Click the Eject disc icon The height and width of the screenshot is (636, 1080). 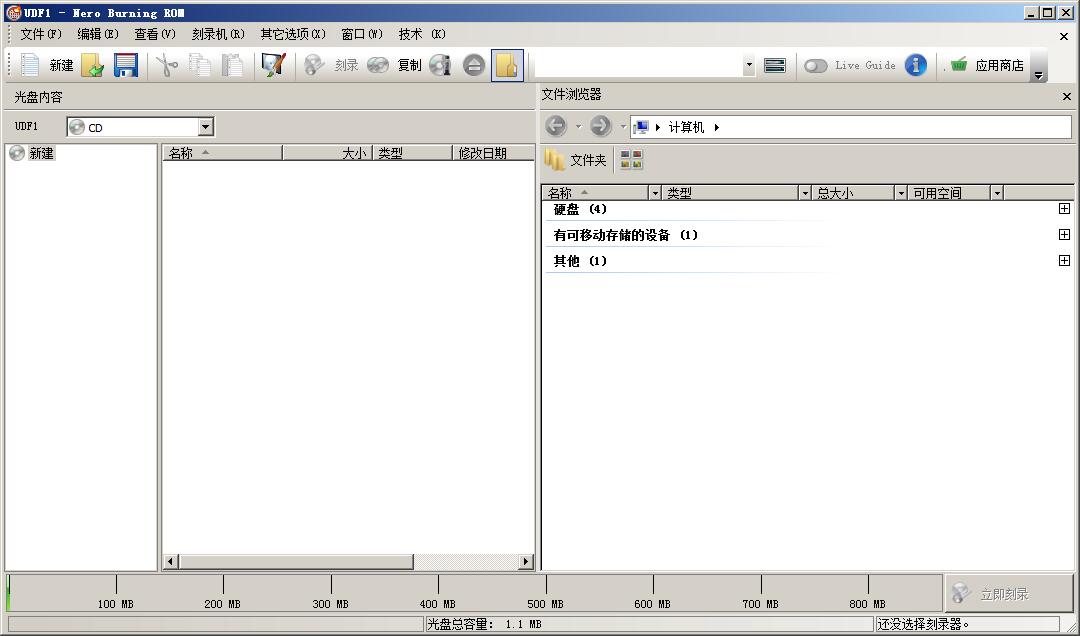tap(474, 65)
